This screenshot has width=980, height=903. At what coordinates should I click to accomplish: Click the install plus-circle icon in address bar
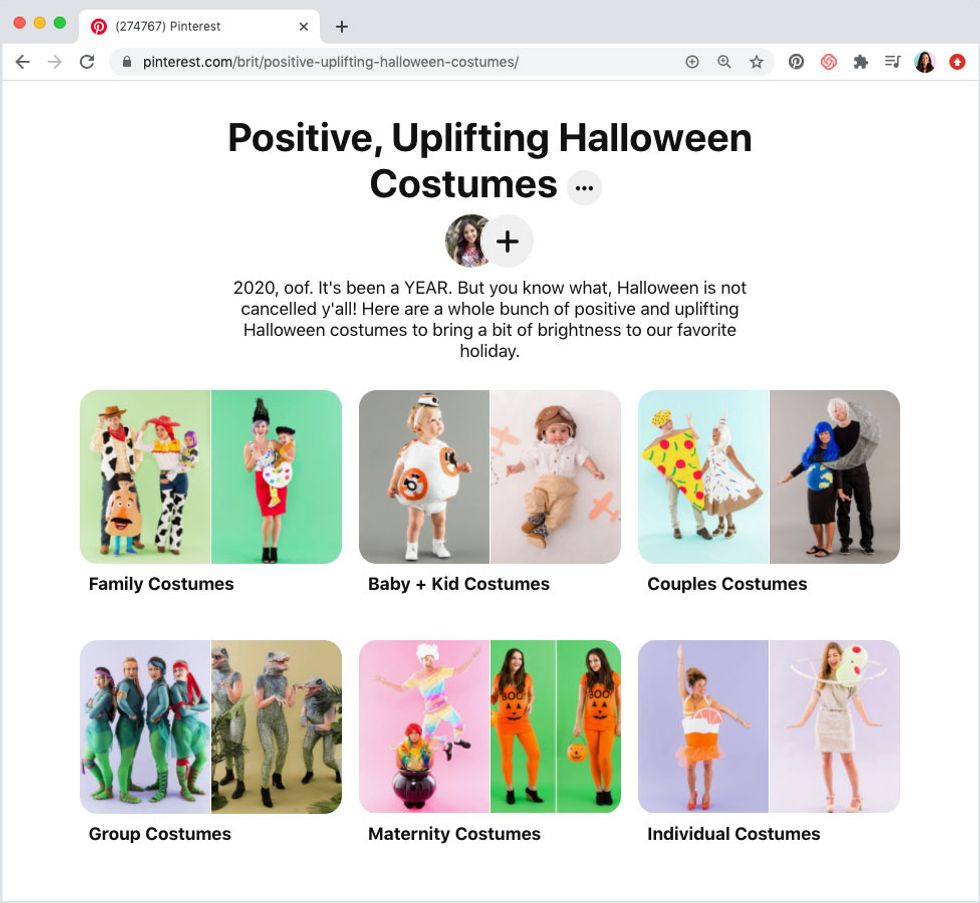pyautogui.click(x=692, y=62)
